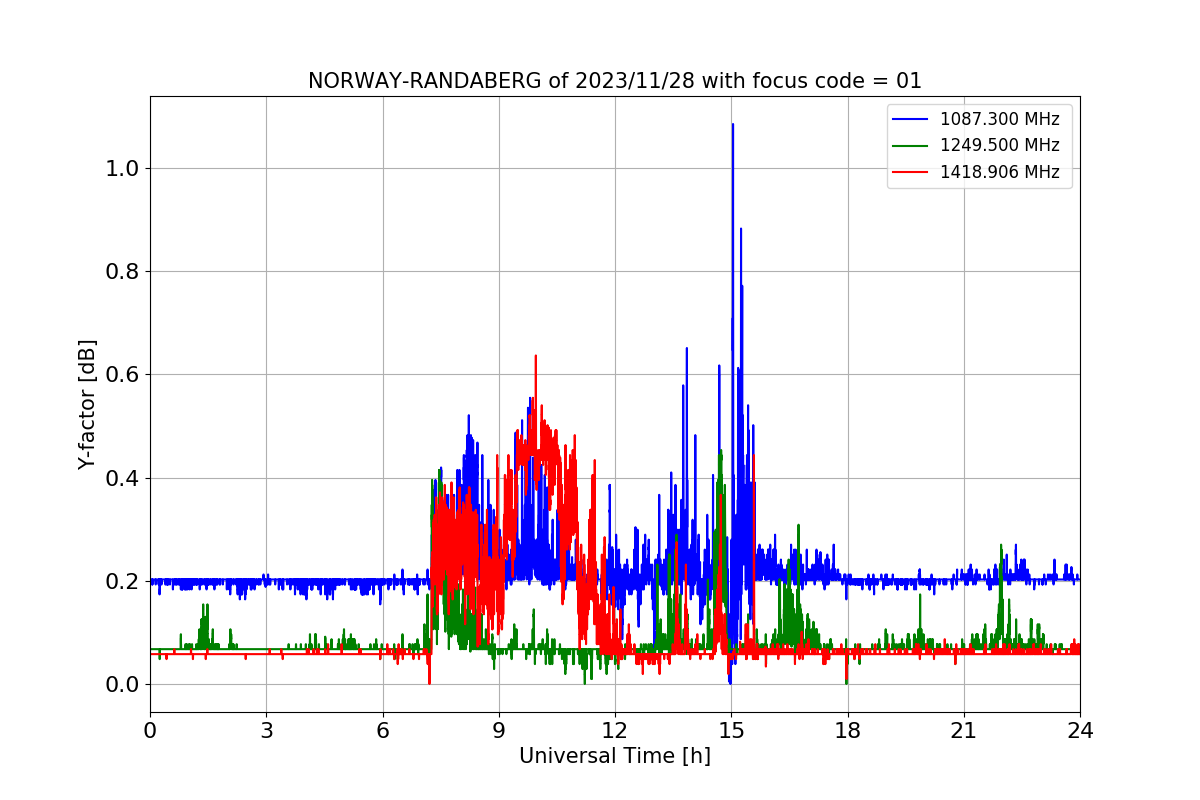This screenshot has width=1200, height=800.
Task: Click the Universal Time [h] axis label
Action: coord(615,756)
